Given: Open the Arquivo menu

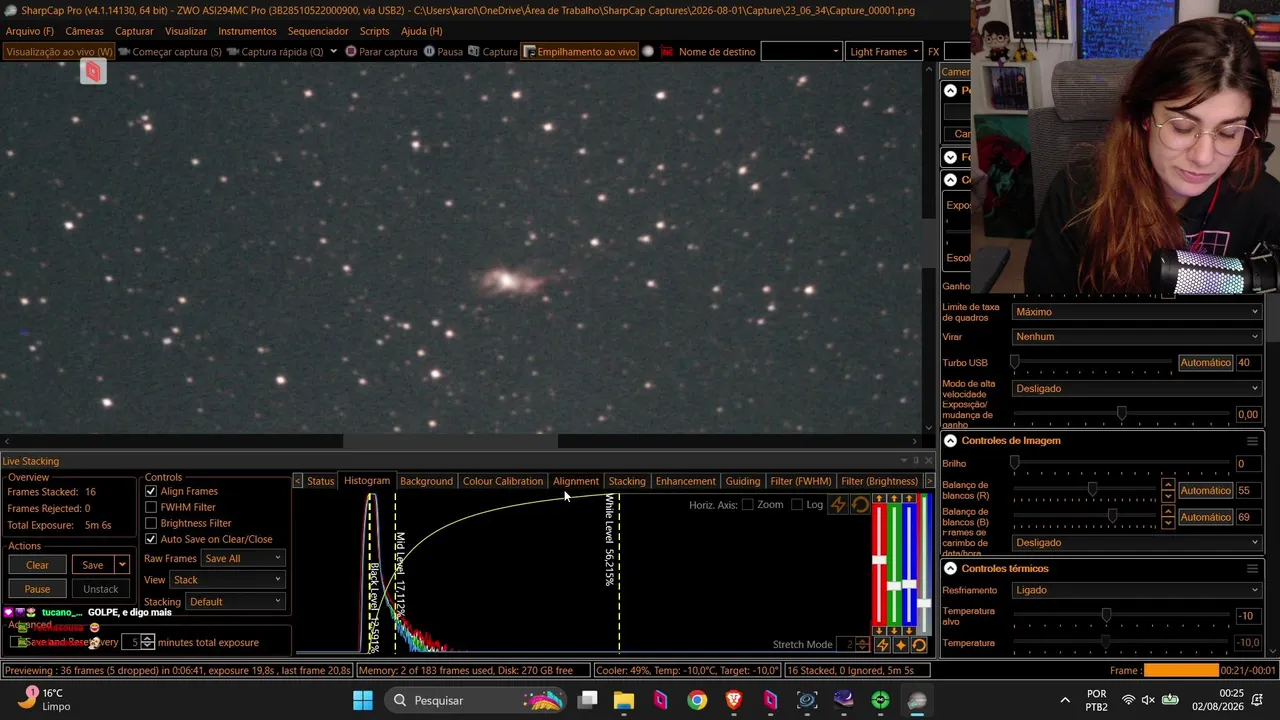Looking at the screenshot, I should pyautogui.click(x=30, y=31).
